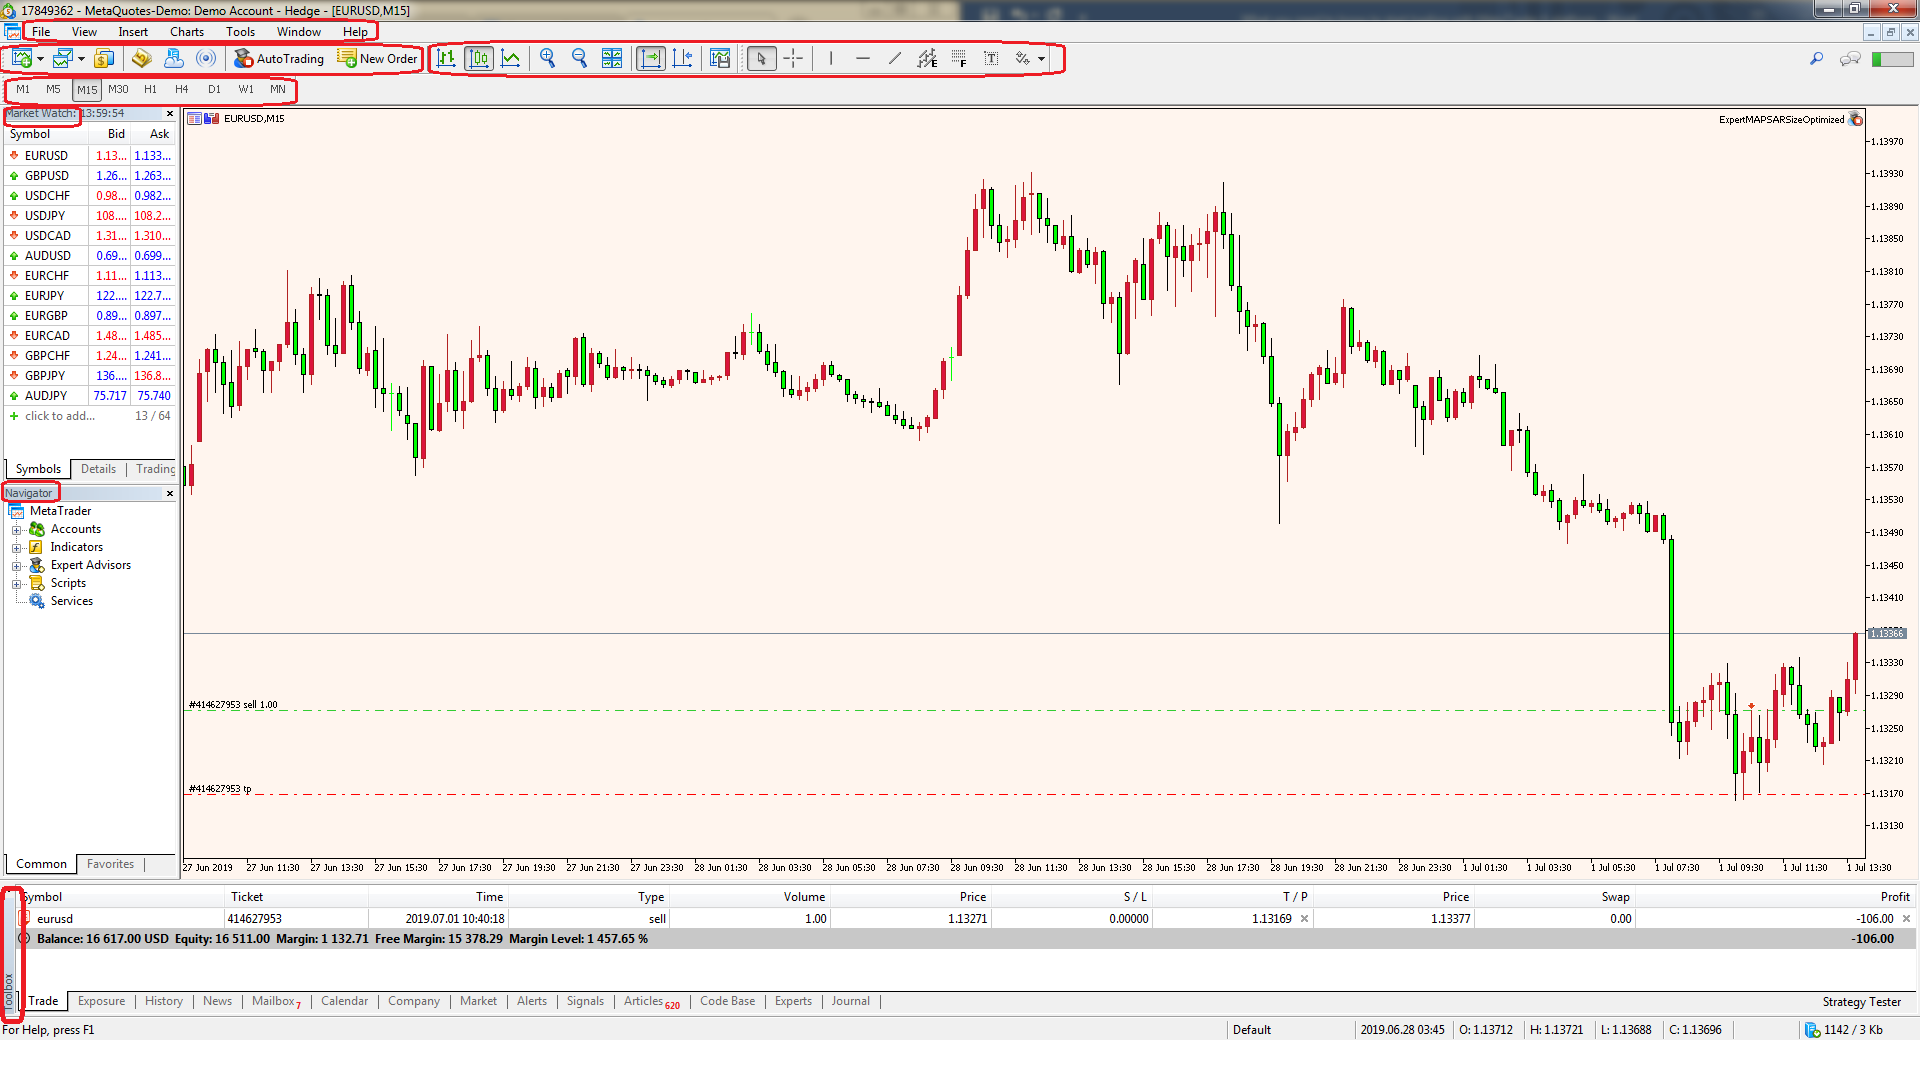The image size is (1920, 1080).
Task: Remove take profit with T/P cross
Action: (x=1304, y=919)
